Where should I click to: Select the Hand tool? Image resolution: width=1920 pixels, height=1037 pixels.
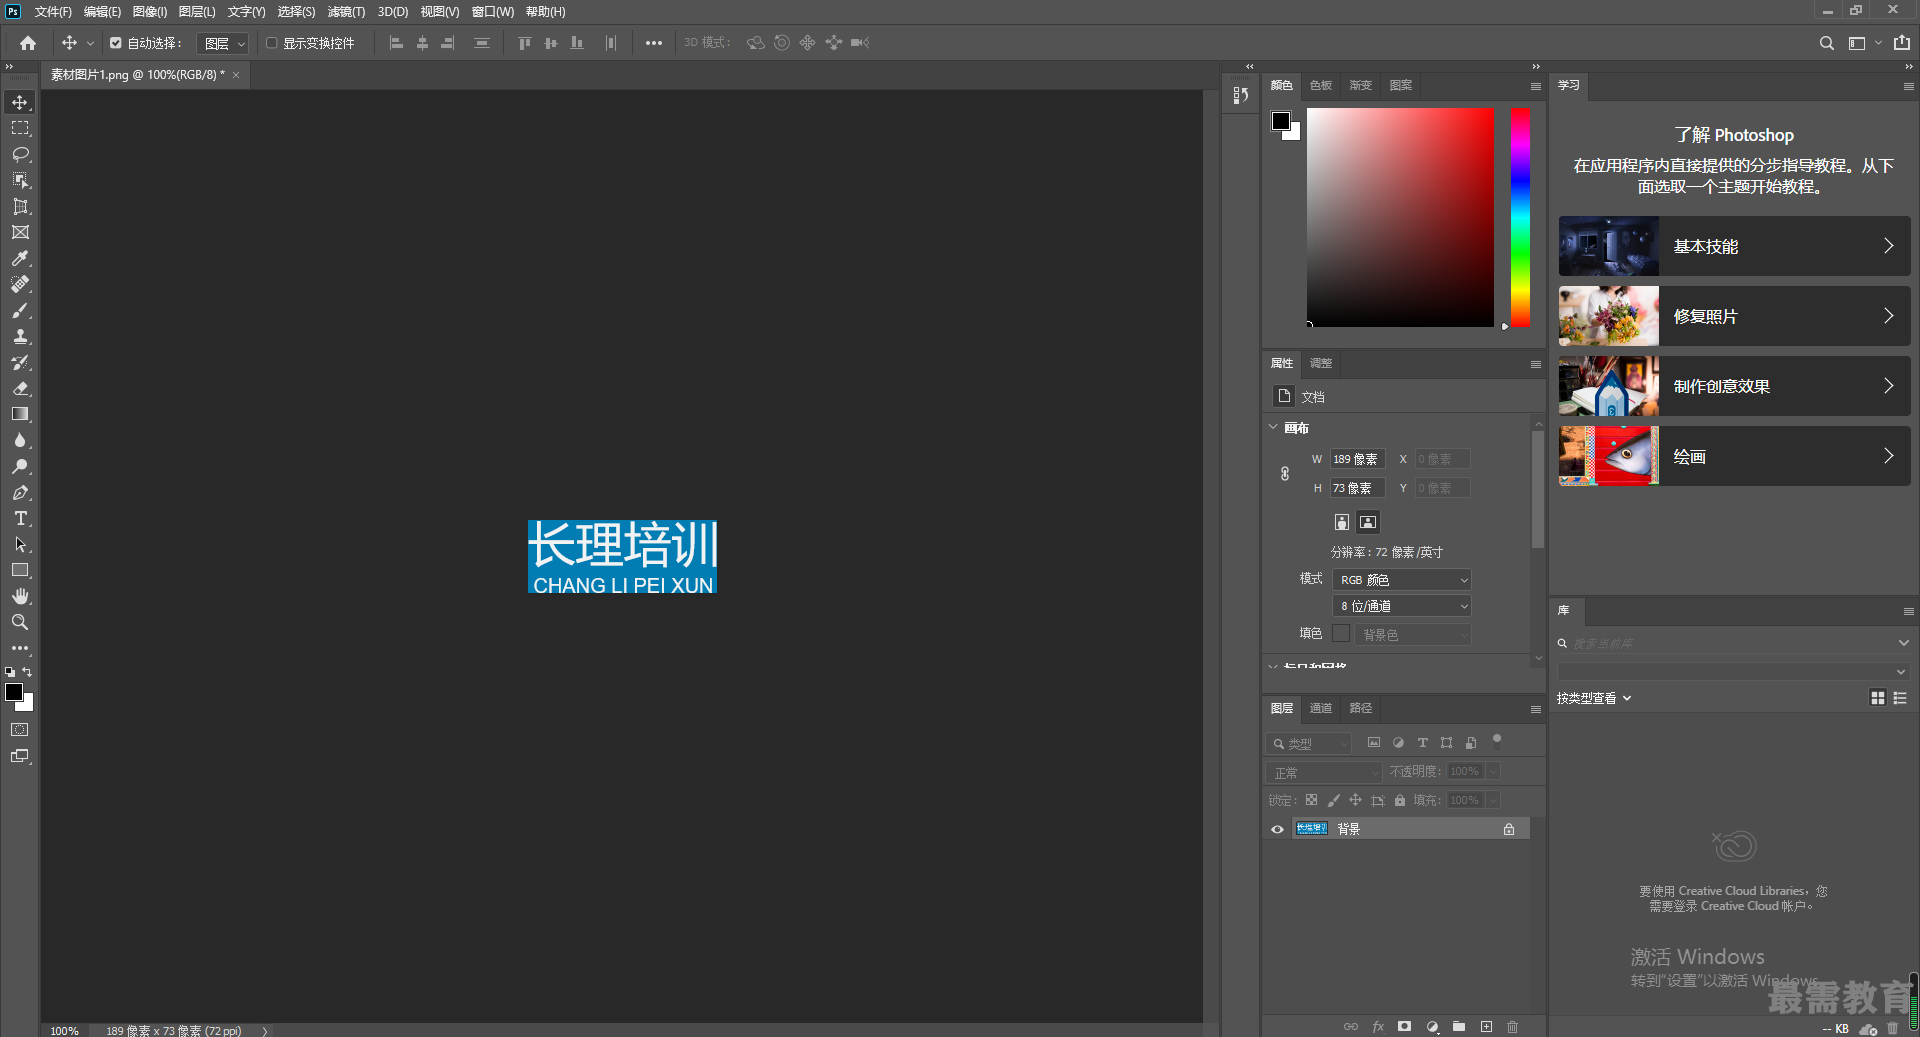(x=20, y=596)
